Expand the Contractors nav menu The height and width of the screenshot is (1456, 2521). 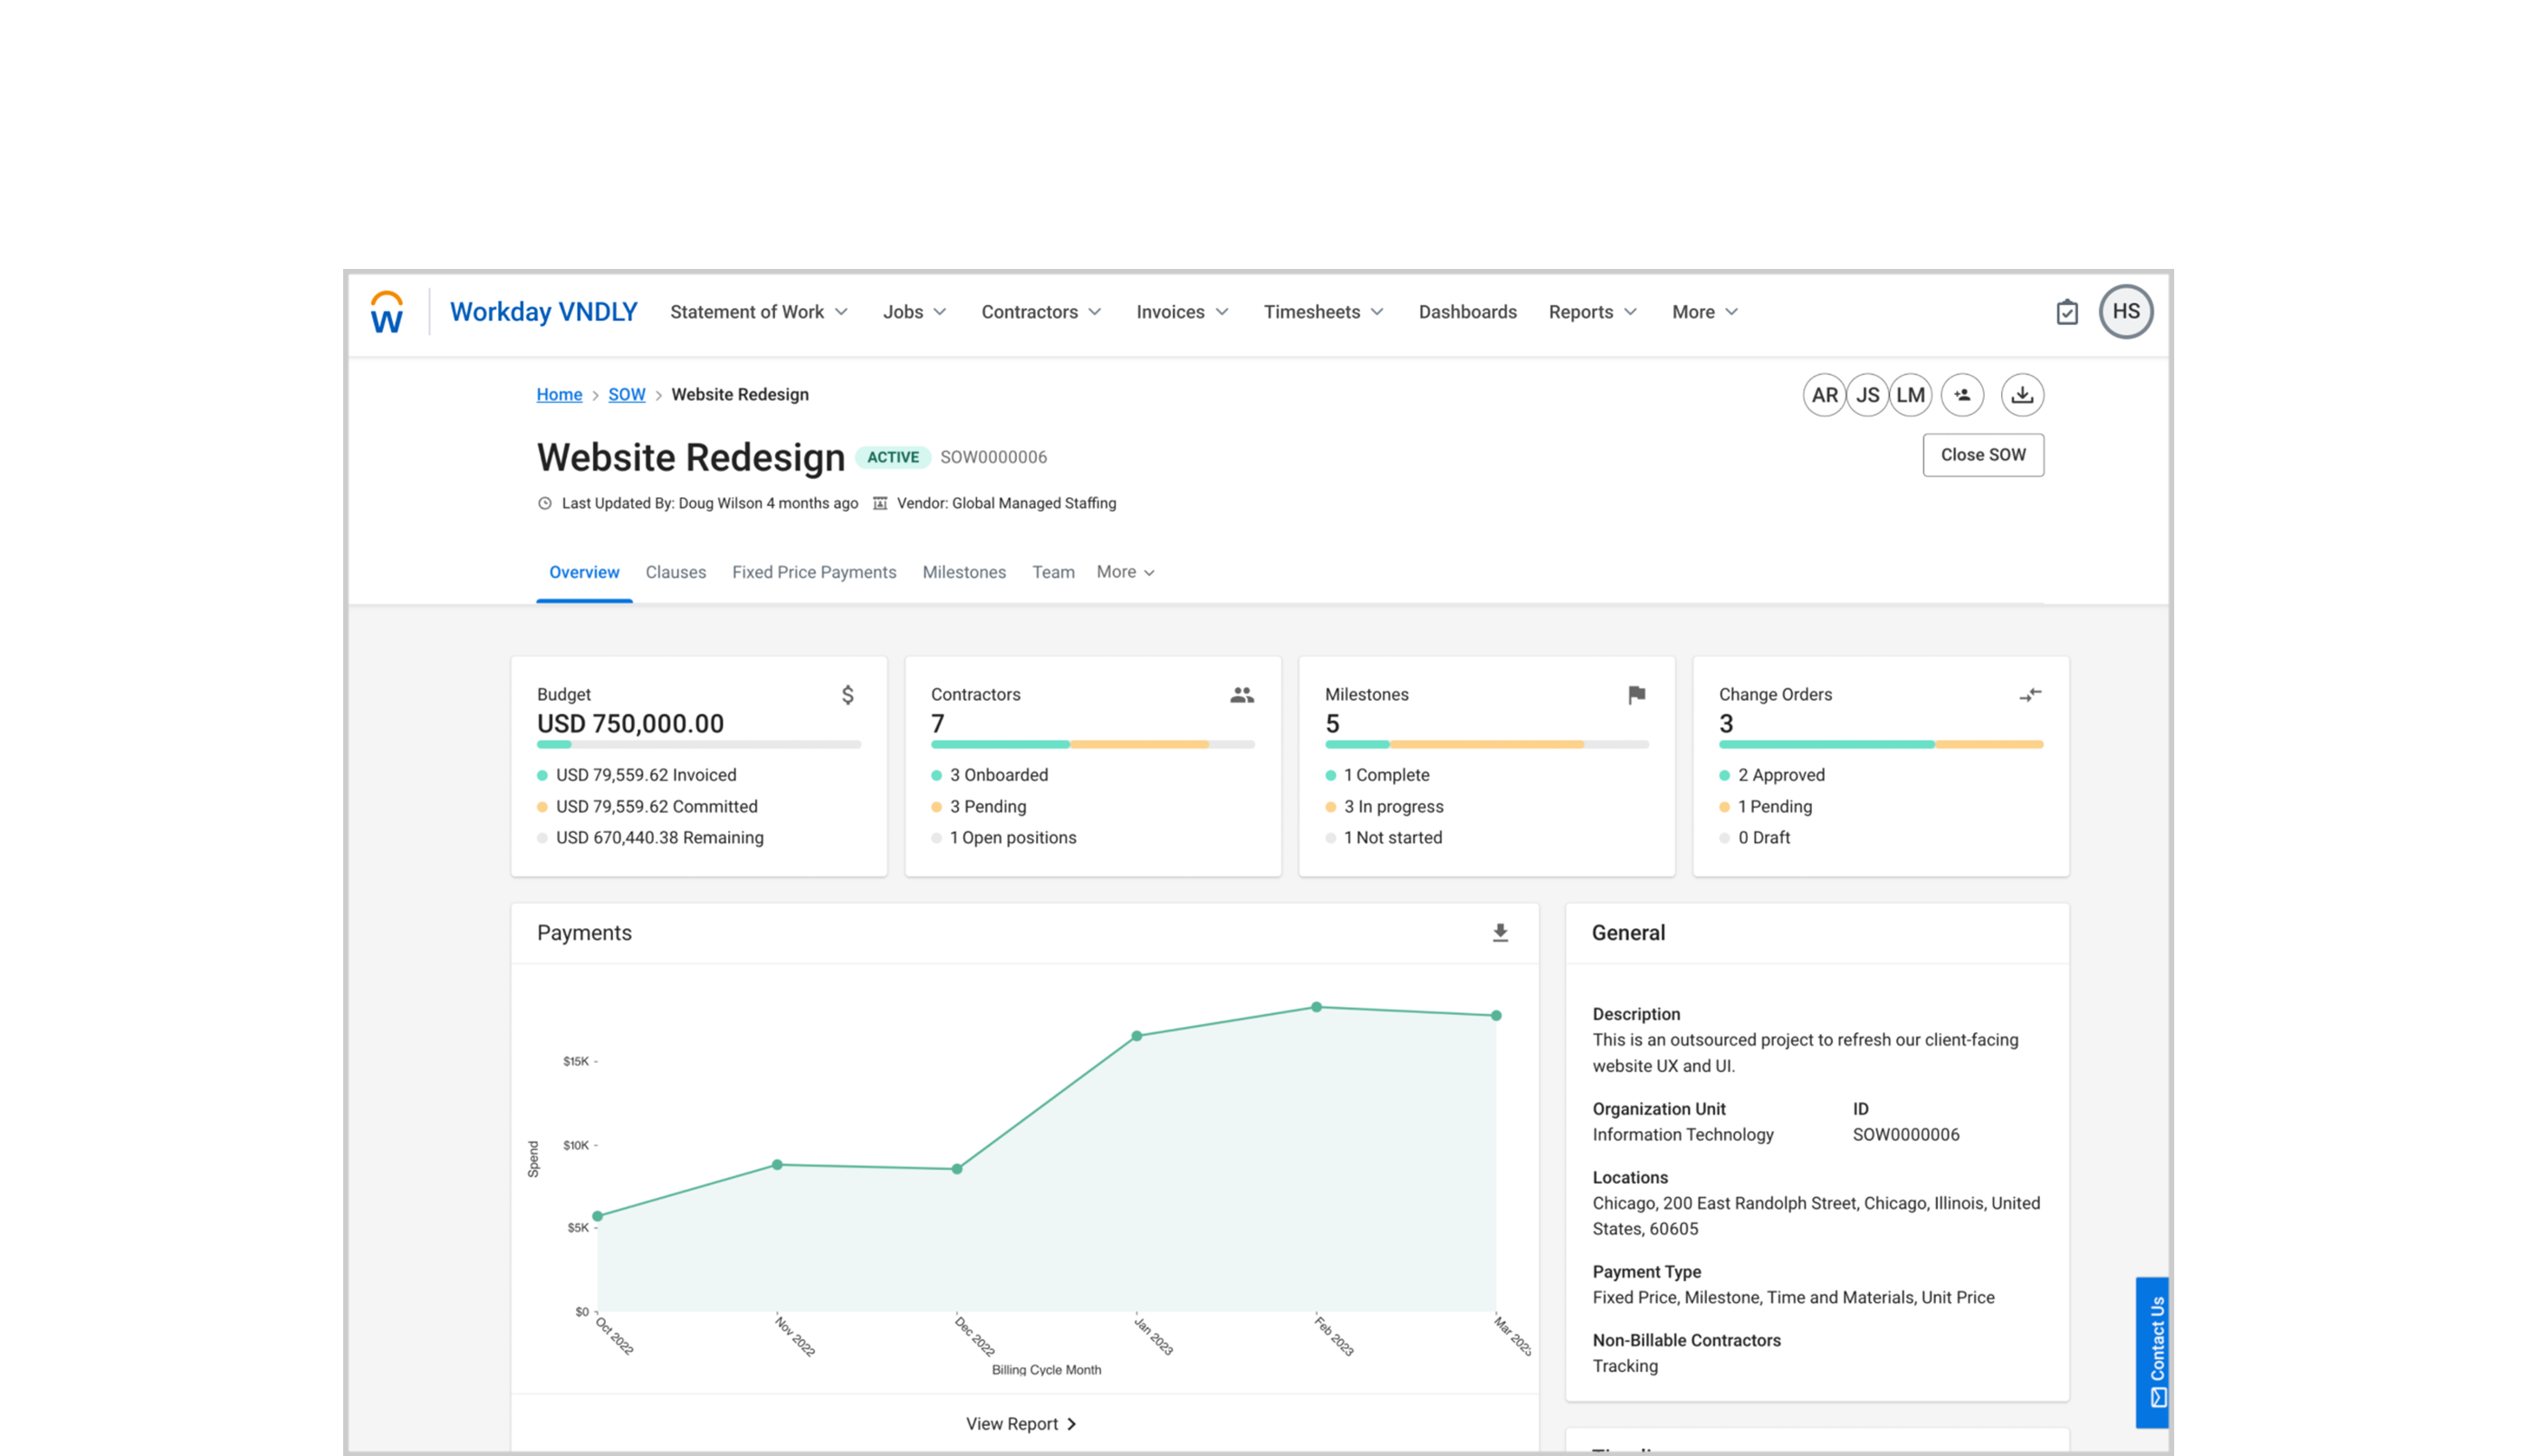(1041, 312)
